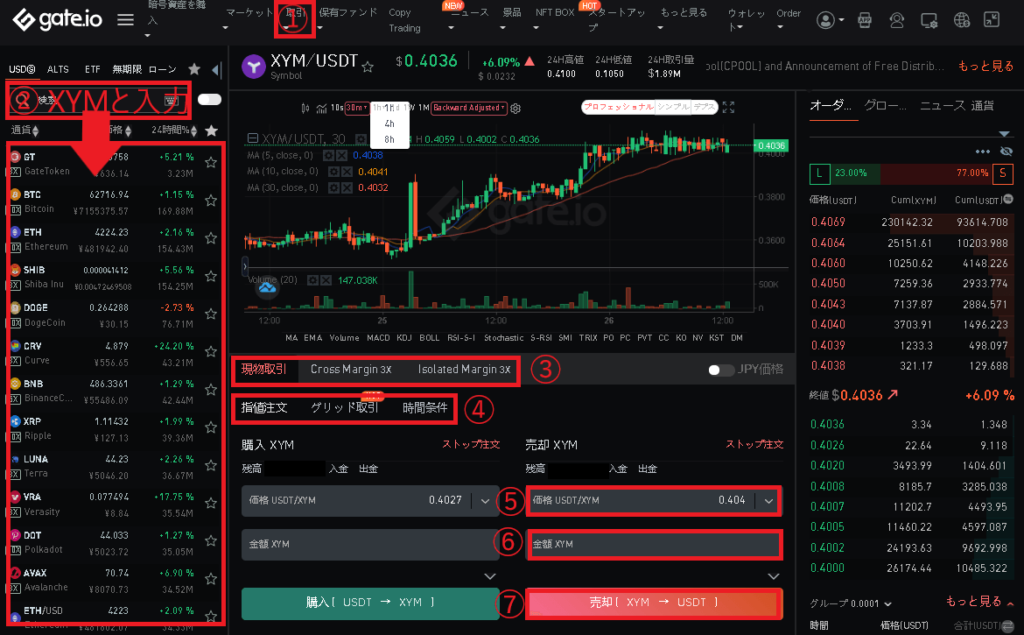Open the app download icon in header
This screenshot has height=635, width=1024.
point(865,20)
